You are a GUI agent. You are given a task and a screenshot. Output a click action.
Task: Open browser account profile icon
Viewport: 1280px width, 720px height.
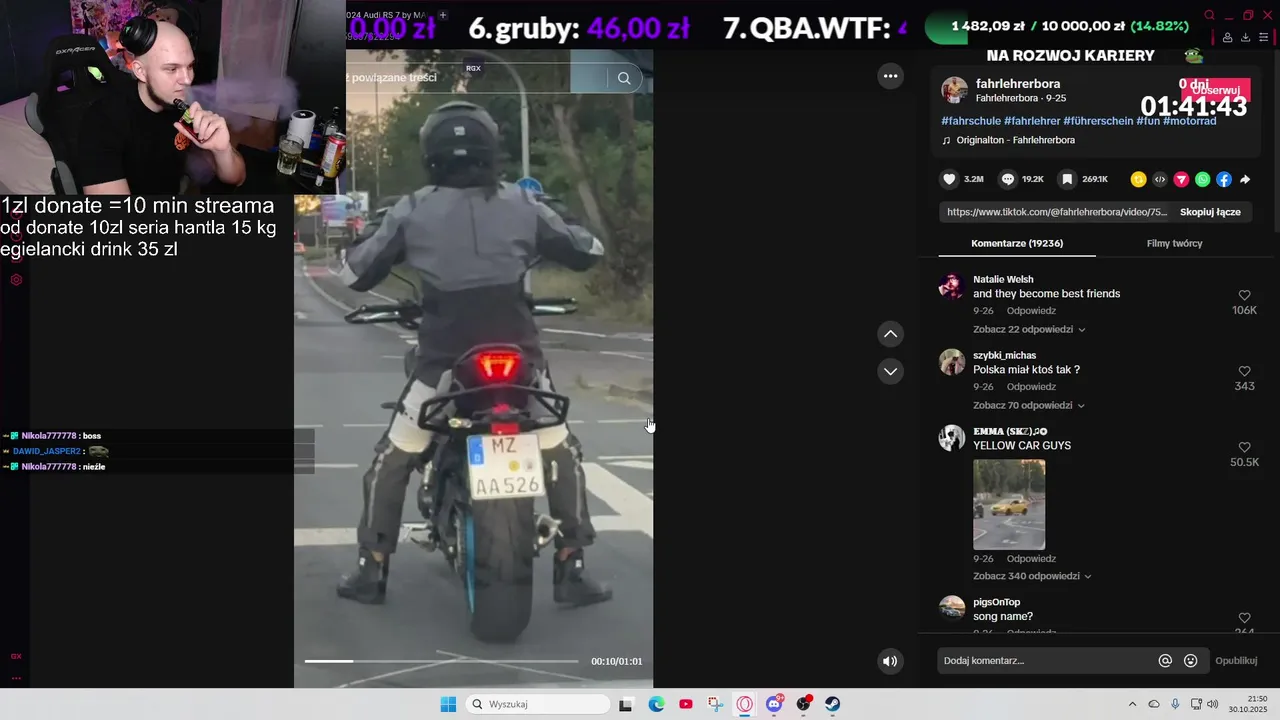(1227, 37)
